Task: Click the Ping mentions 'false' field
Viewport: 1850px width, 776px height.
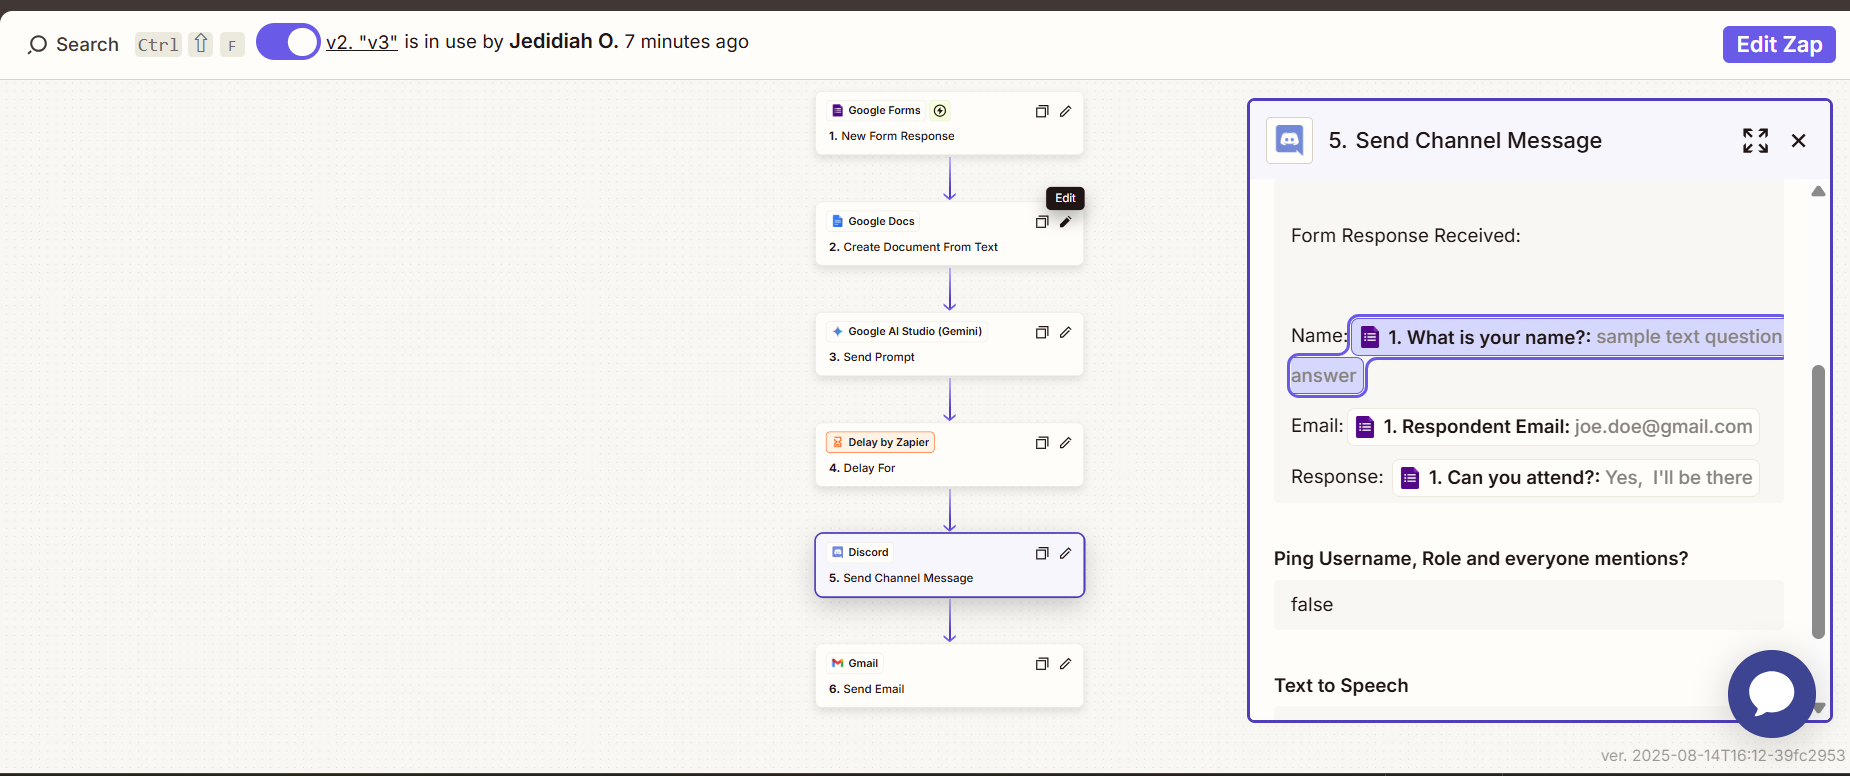Action: click(1528, 605)
